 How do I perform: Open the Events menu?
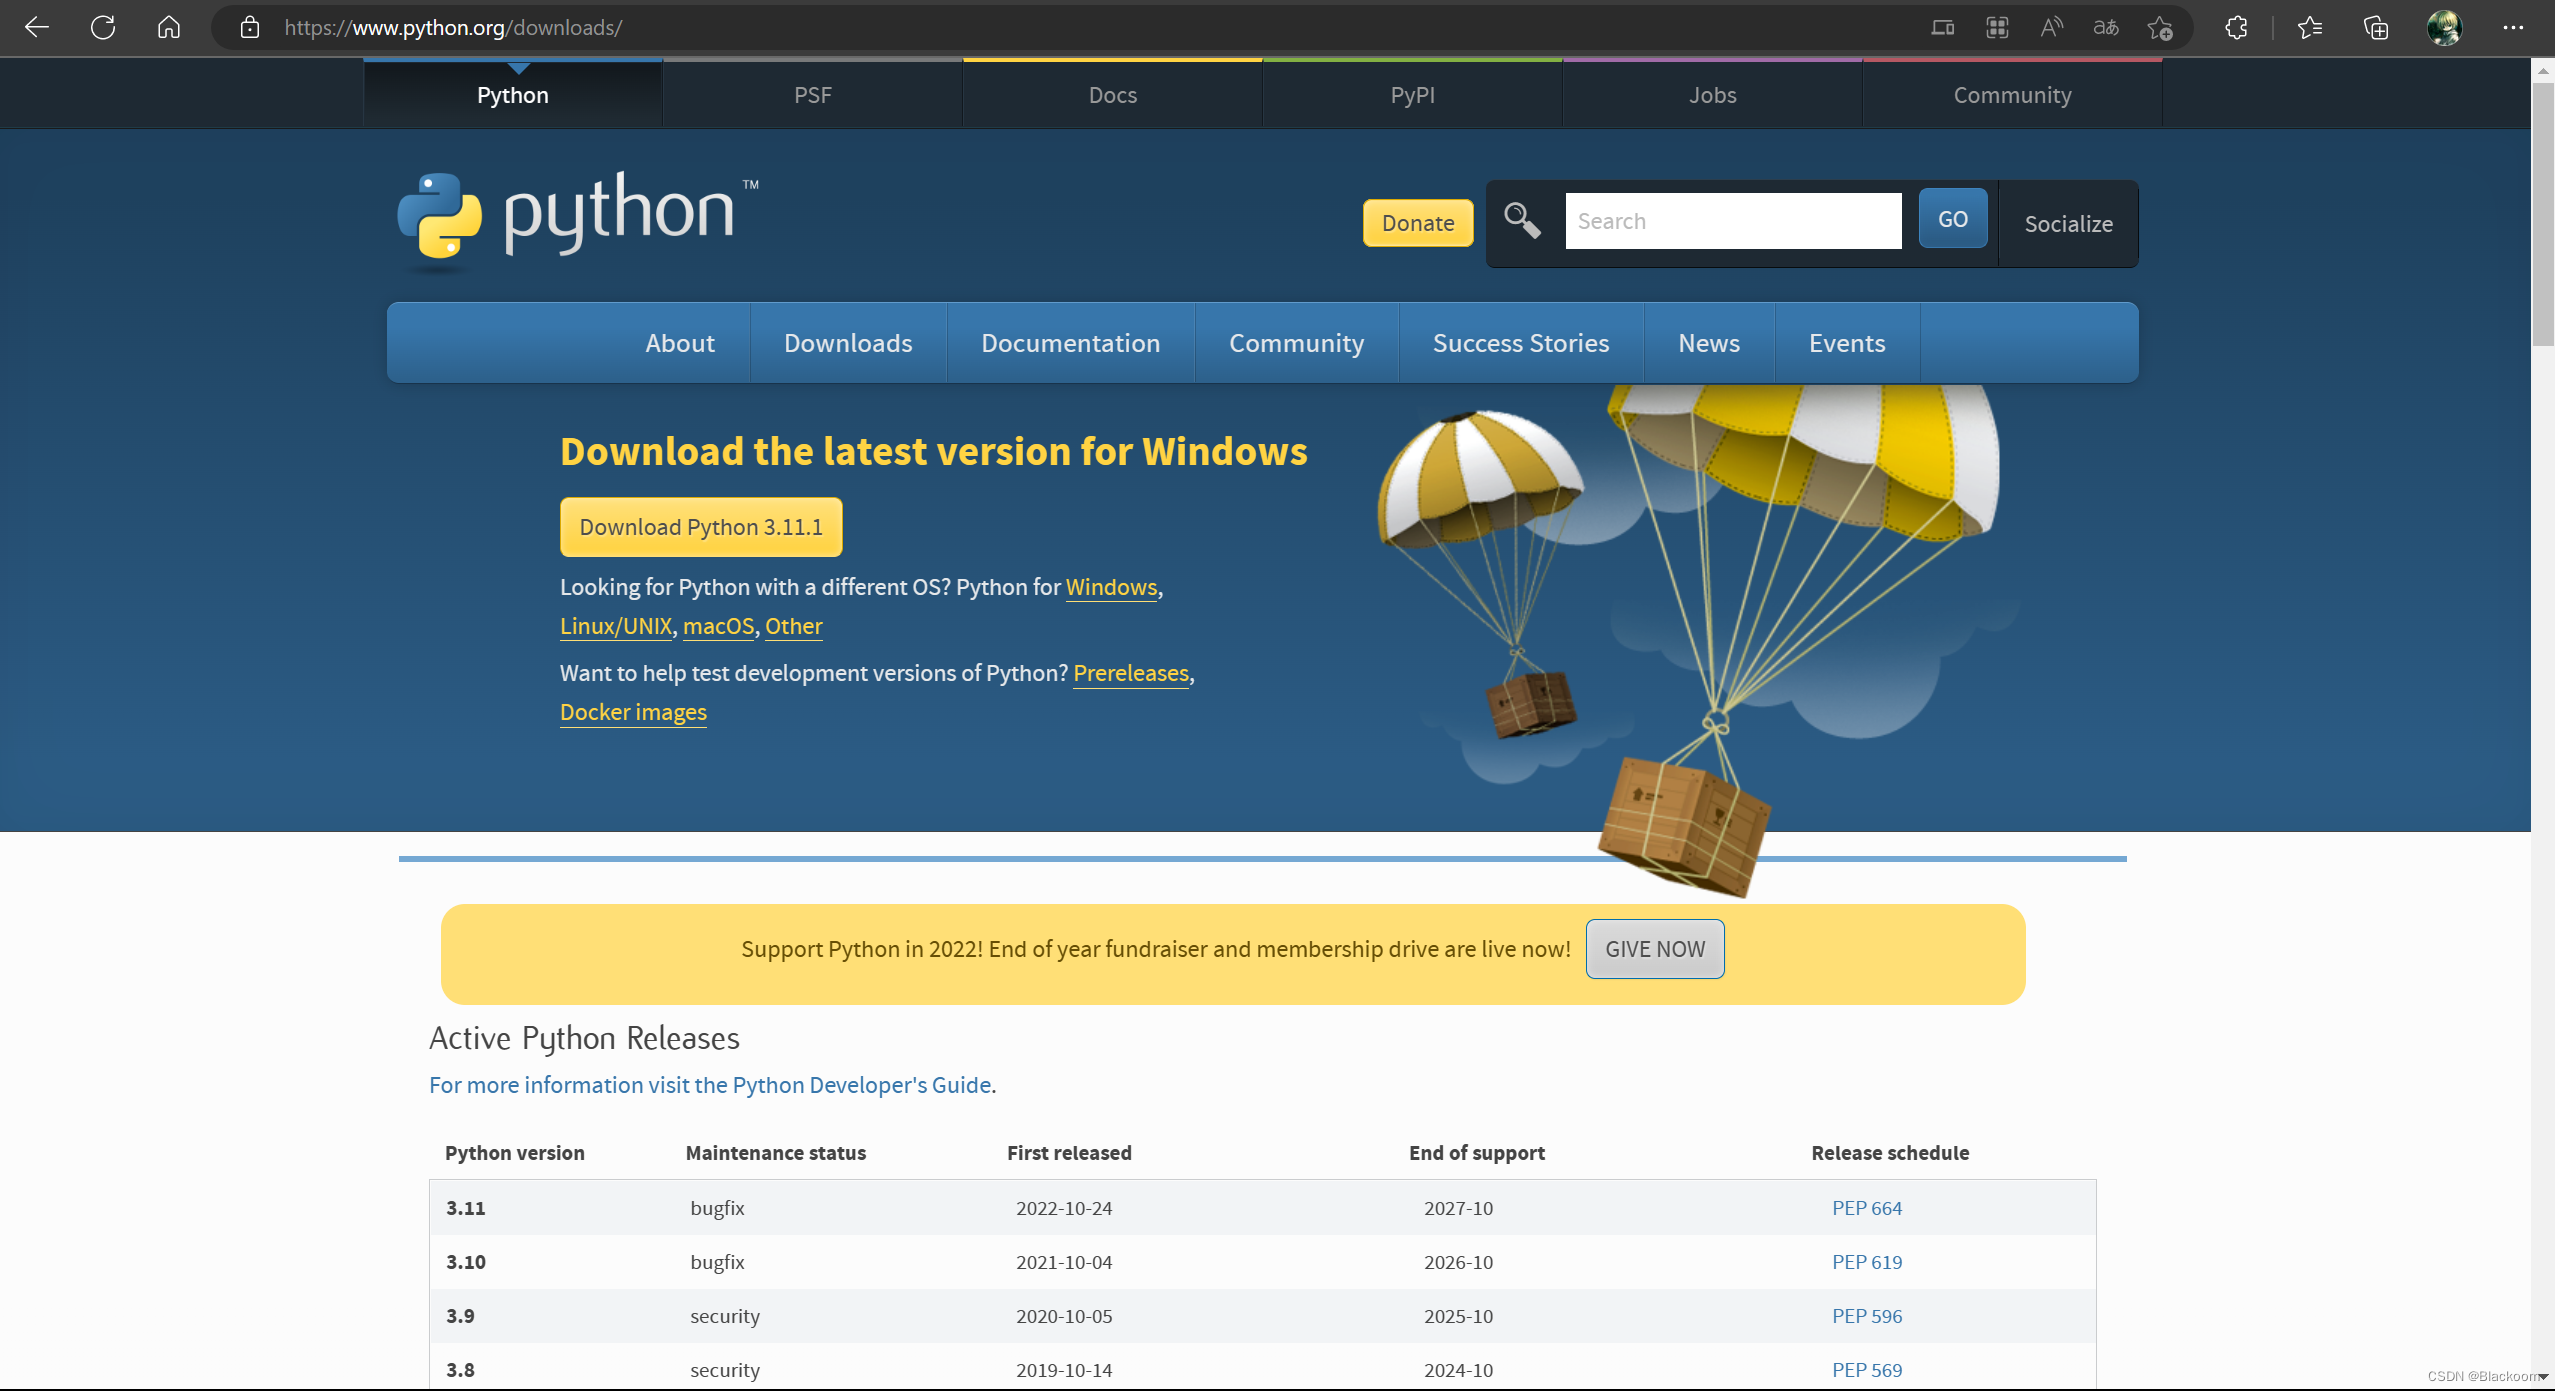(1847, 343)
